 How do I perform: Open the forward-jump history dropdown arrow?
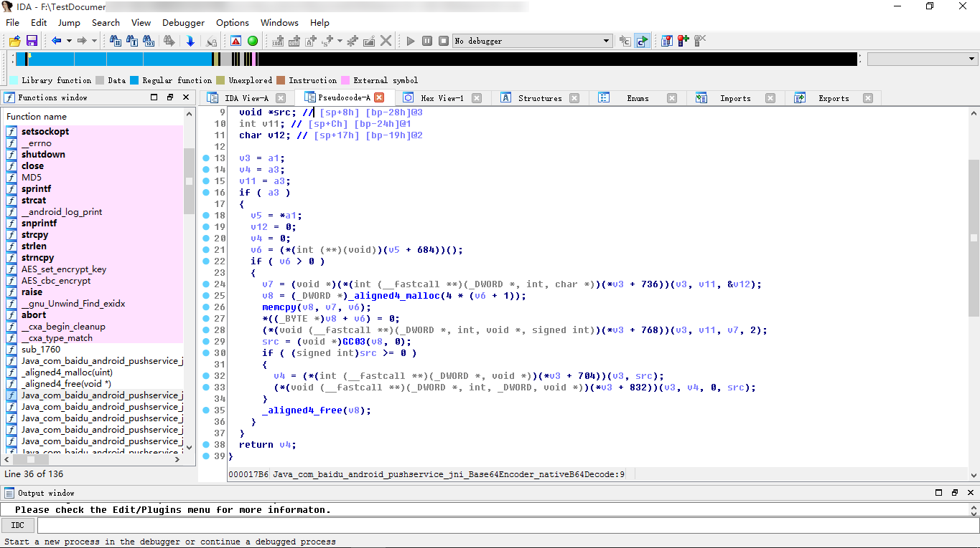[94, 41]
